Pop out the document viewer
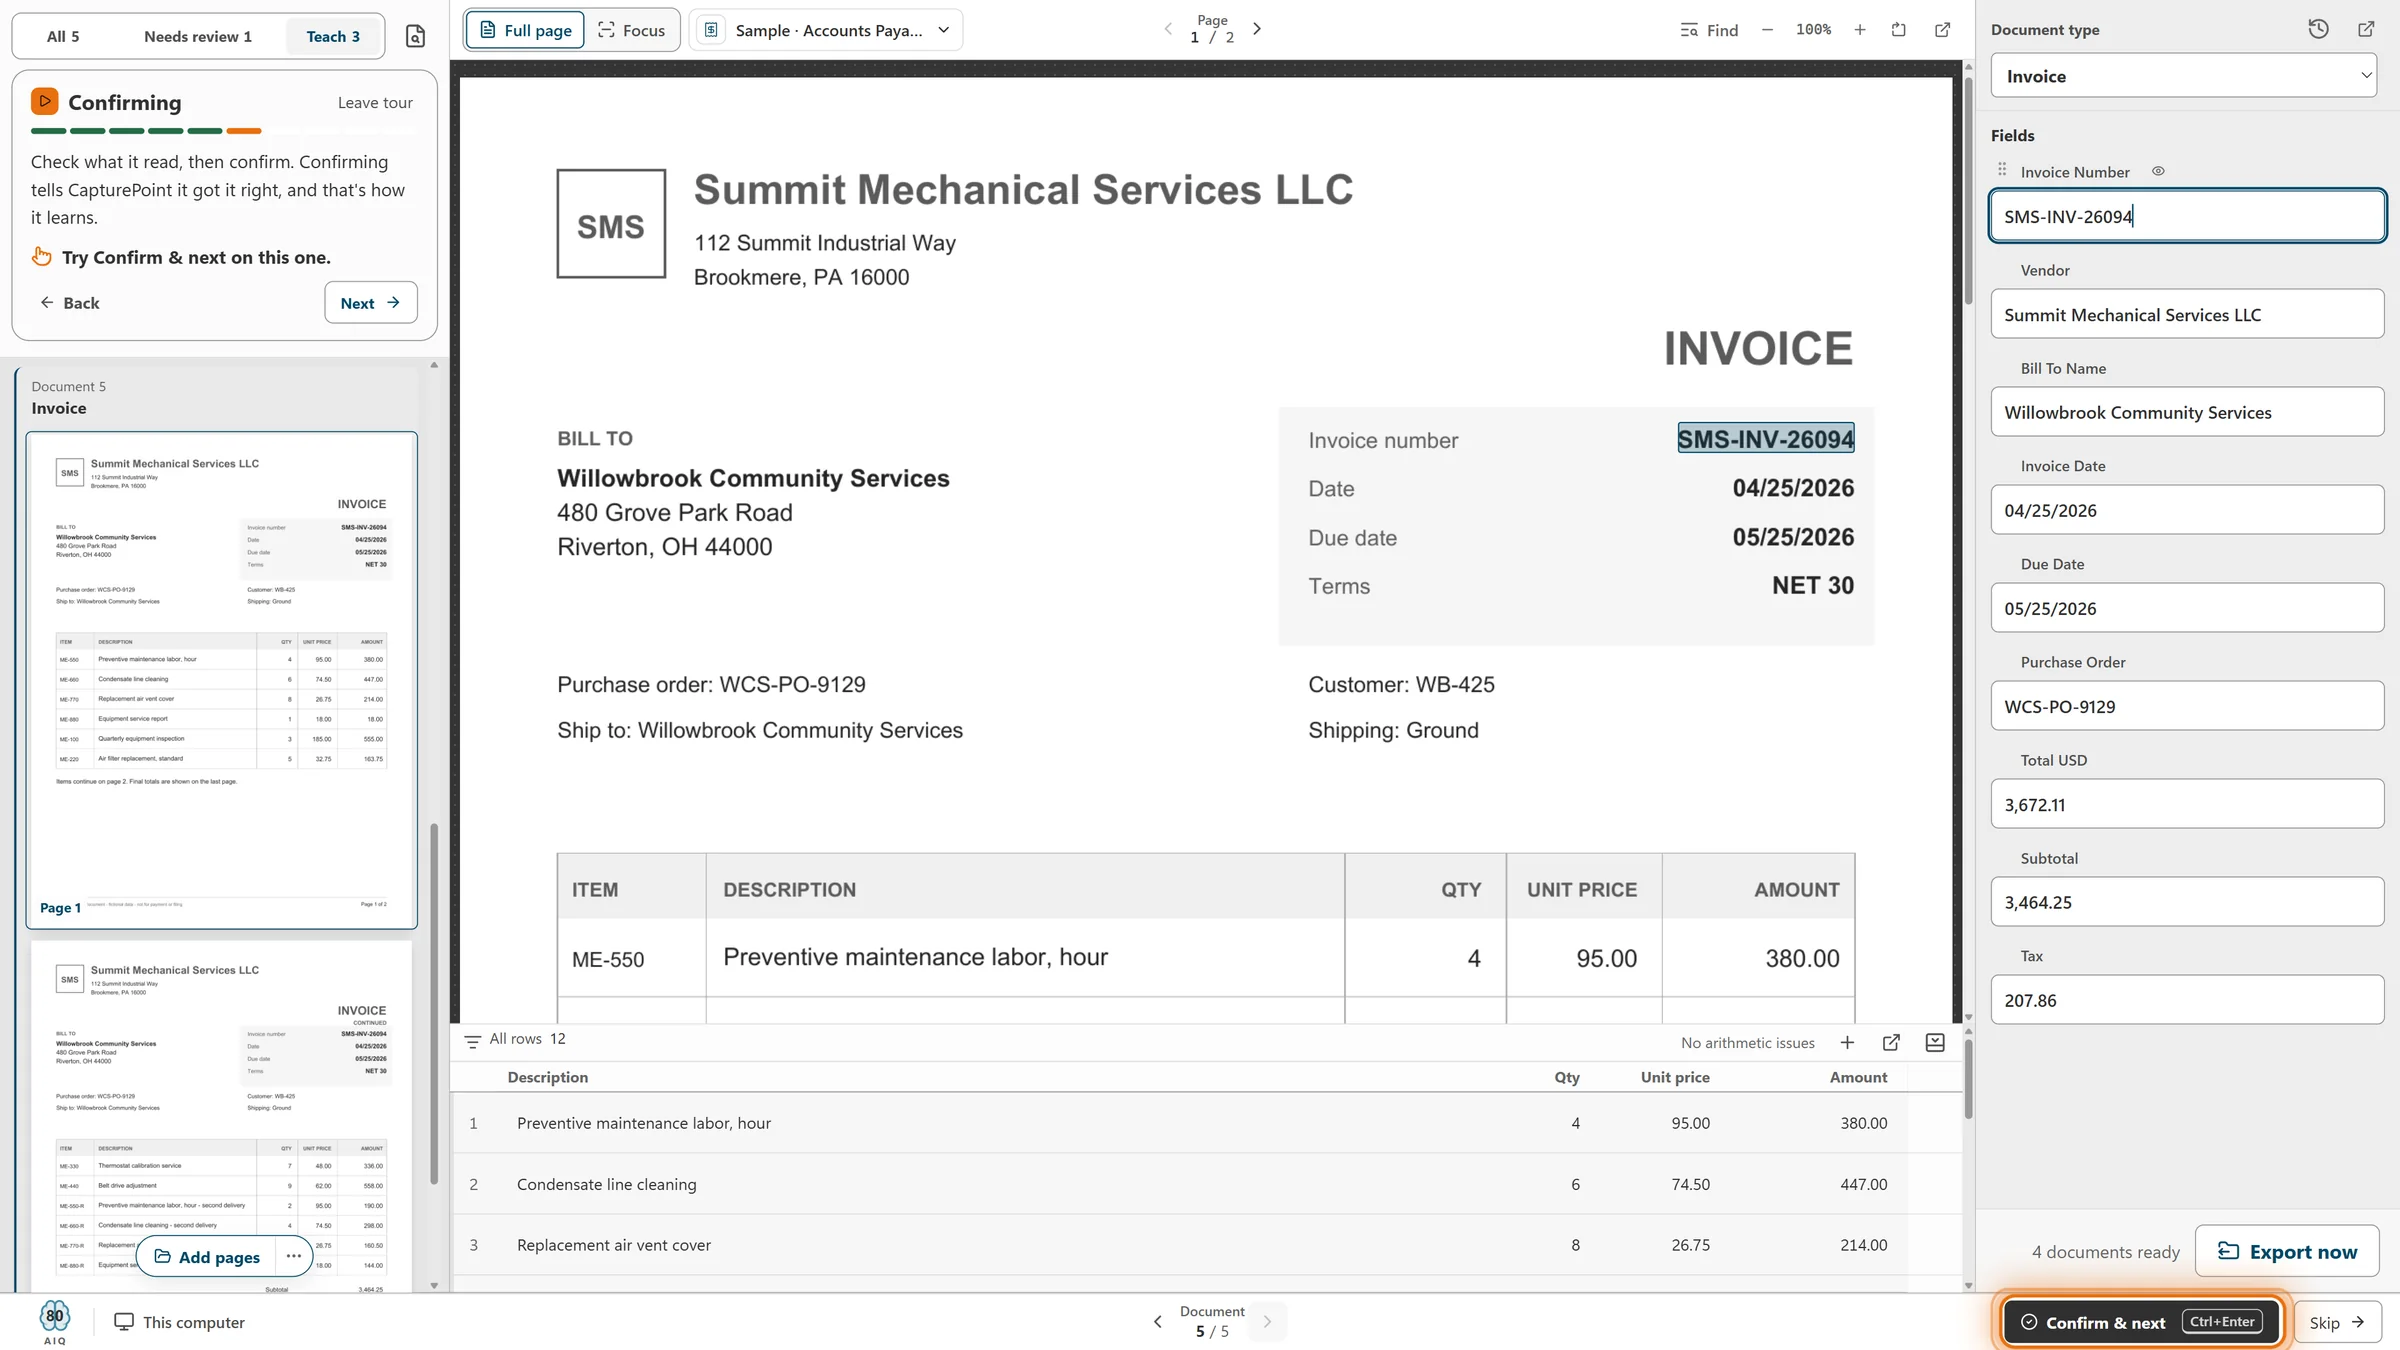The height and width of the screenshot is (1350, 2400). [x=1942, y=30]
